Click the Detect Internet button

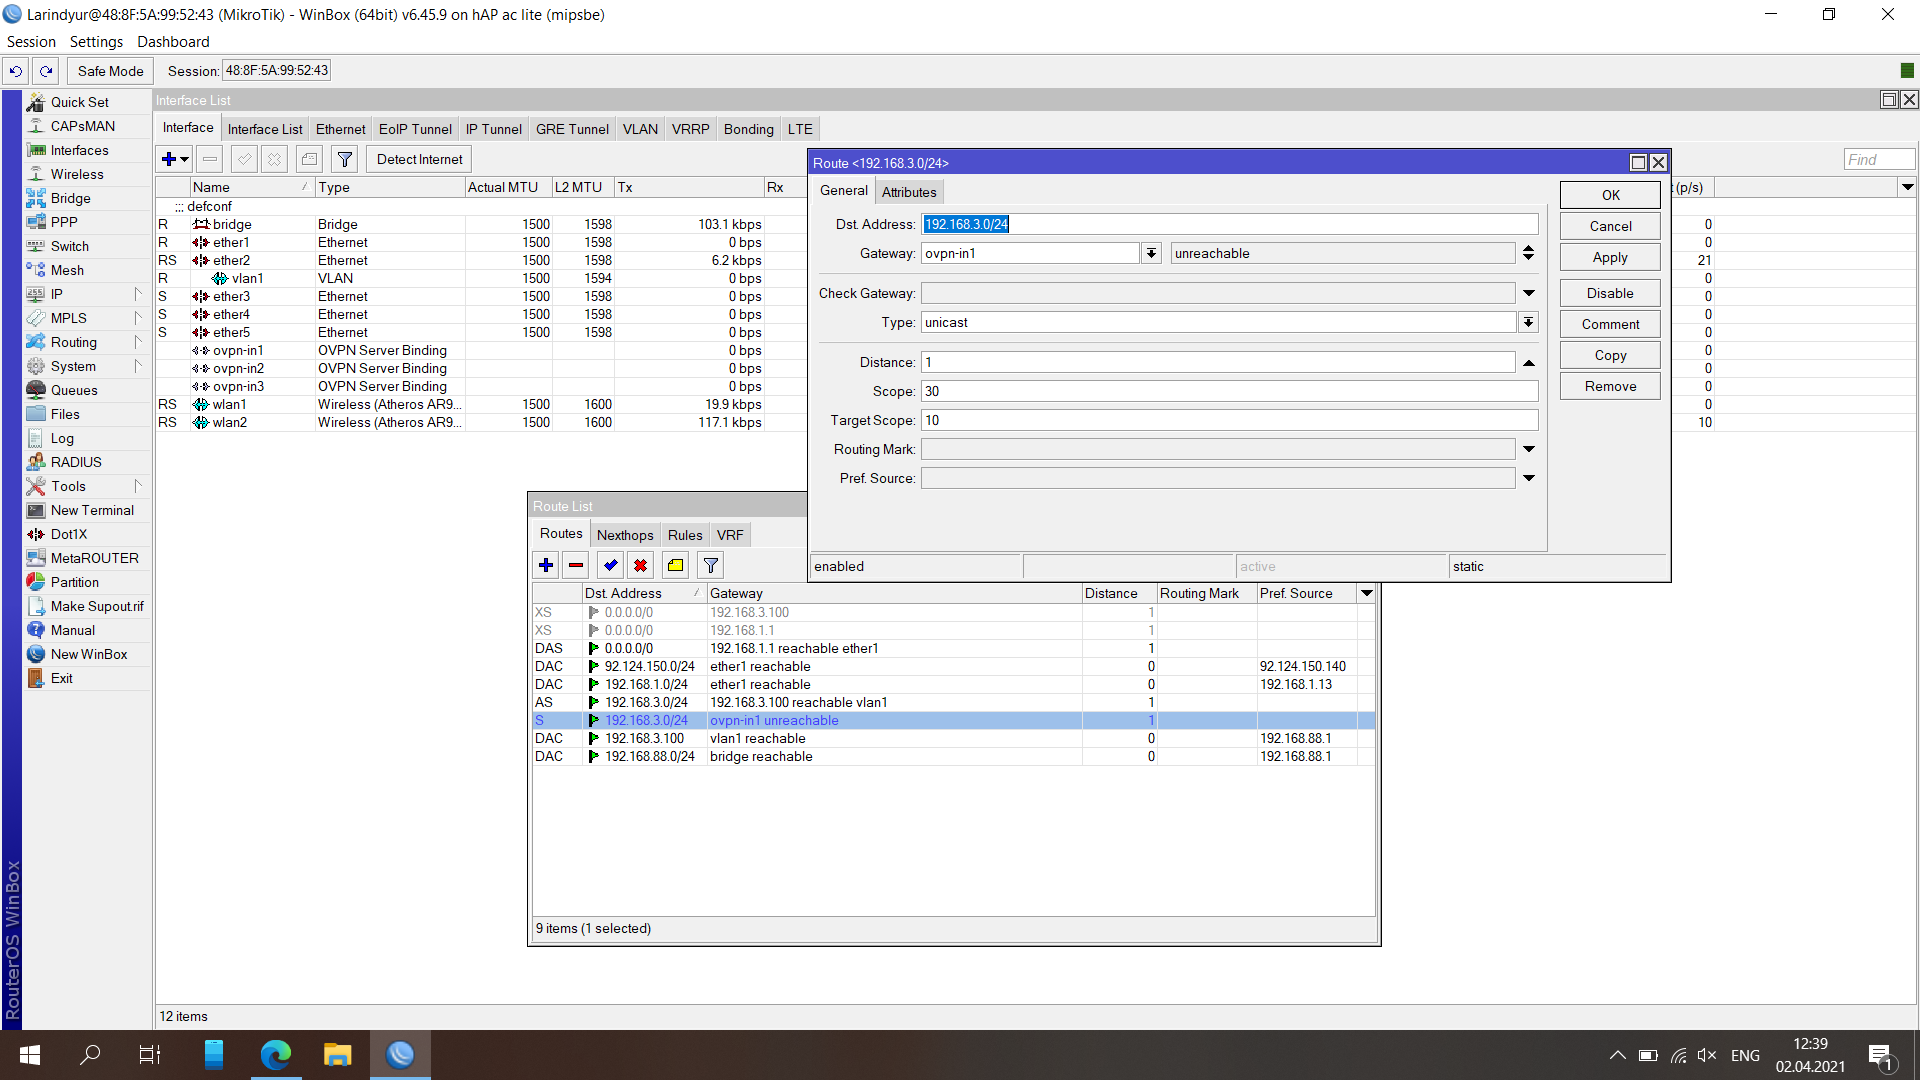pos(420,159)
